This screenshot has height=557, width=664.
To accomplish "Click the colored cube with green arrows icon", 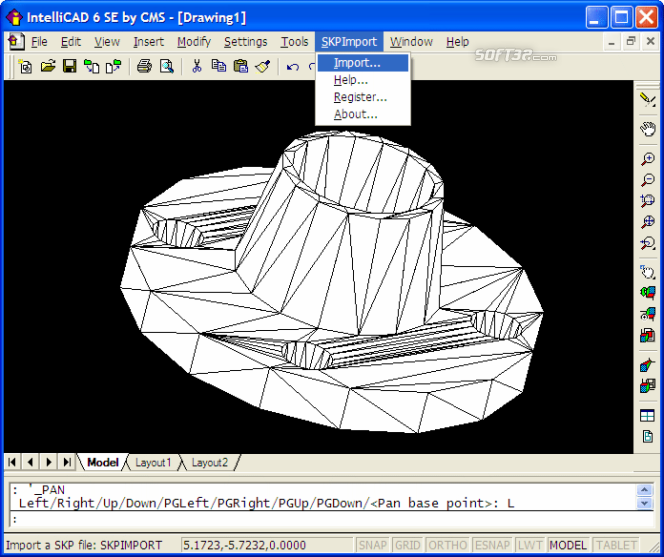I will [647, 293].
